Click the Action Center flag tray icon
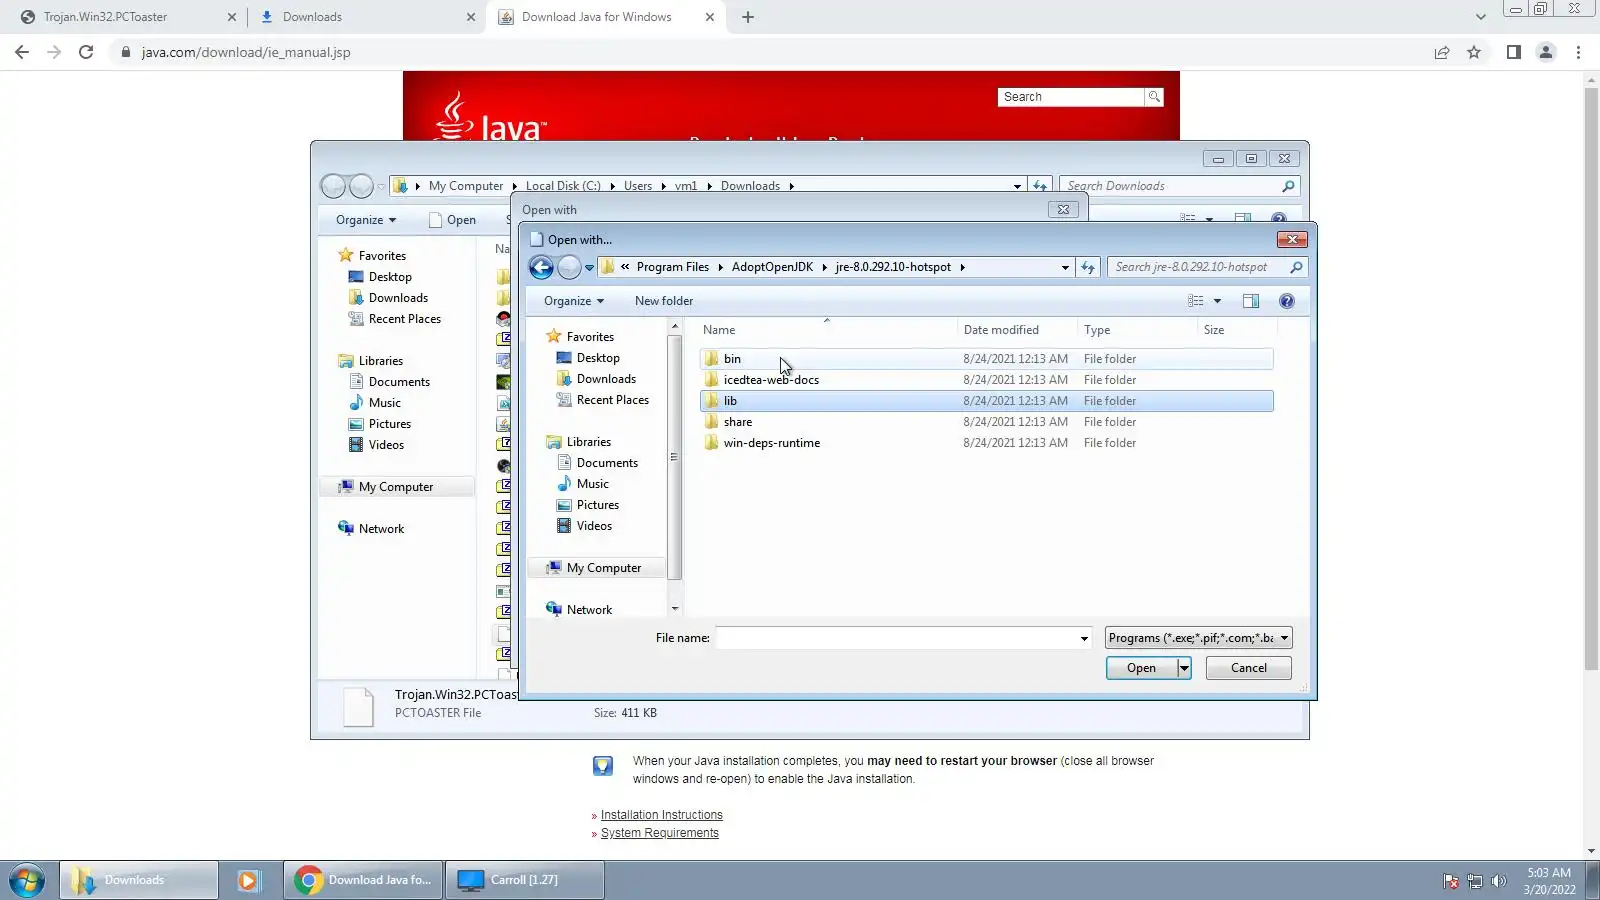 point(1450,881)
